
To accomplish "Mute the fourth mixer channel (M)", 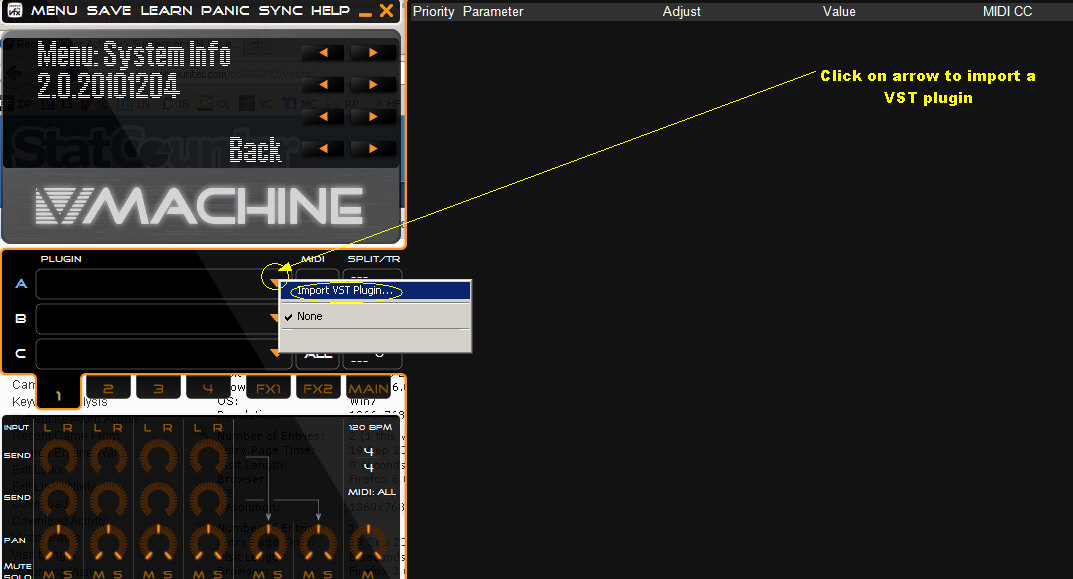I will 198,574.
